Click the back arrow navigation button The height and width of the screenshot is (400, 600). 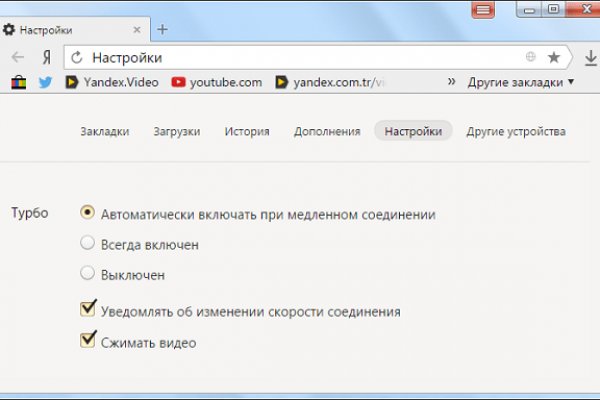(18, 58)
